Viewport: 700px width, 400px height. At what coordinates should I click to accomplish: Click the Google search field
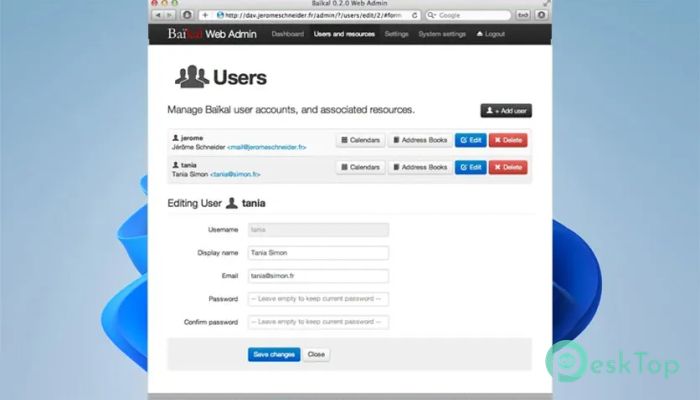pos(468,15)
